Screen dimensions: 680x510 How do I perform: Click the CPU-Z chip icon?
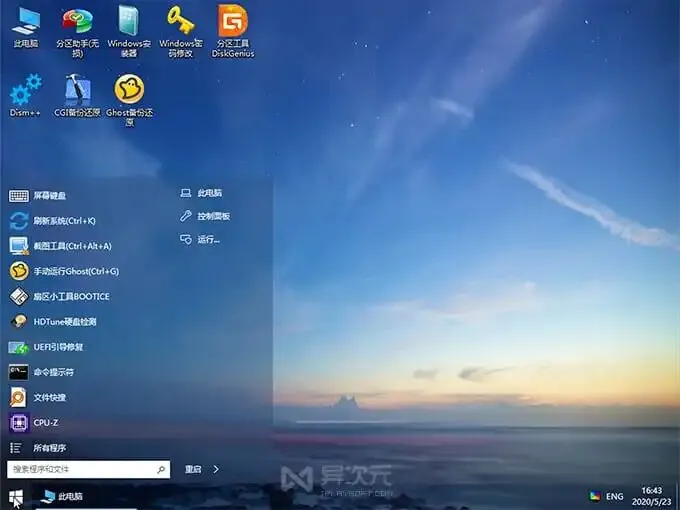click(x=19, y=422)
